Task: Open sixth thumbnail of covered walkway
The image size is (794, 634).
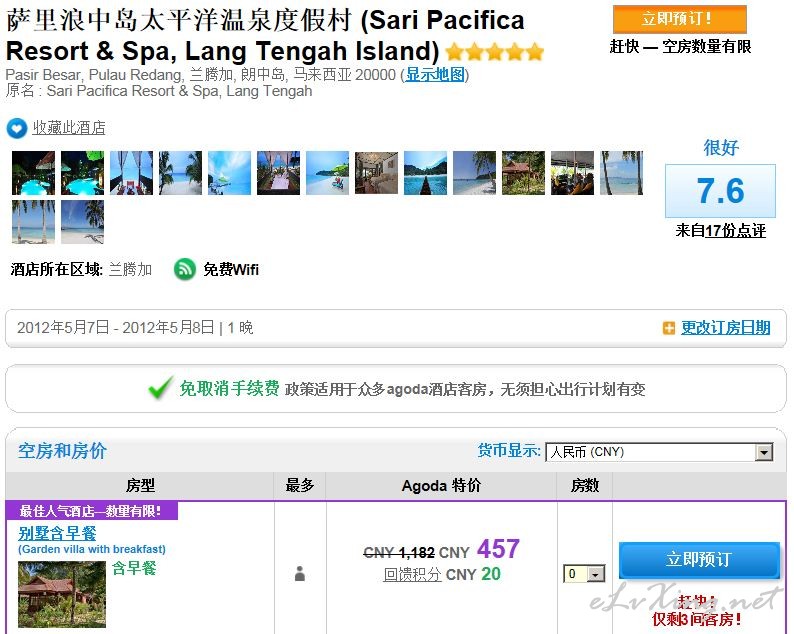Action: (x=279, y=173)
